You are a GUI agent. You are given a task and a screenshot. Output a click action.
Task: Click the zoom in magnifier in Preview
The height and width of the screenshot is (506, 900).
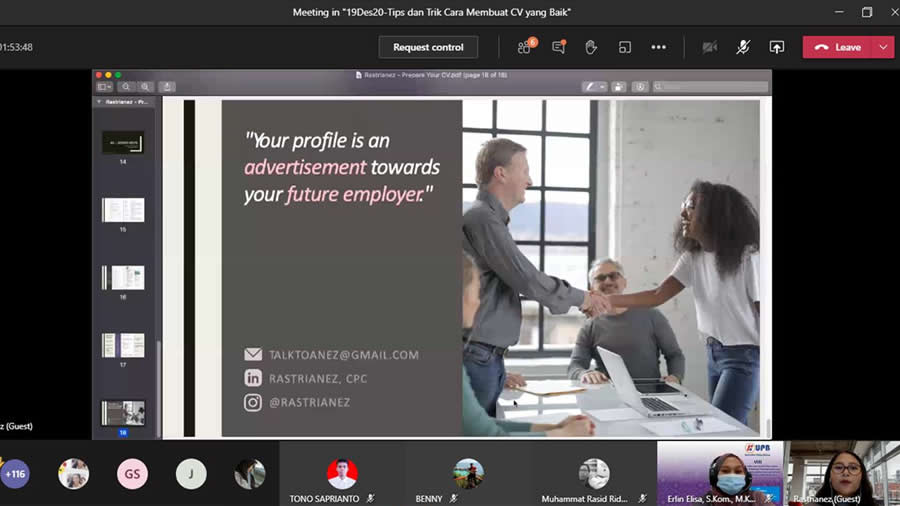pos(146,87)
